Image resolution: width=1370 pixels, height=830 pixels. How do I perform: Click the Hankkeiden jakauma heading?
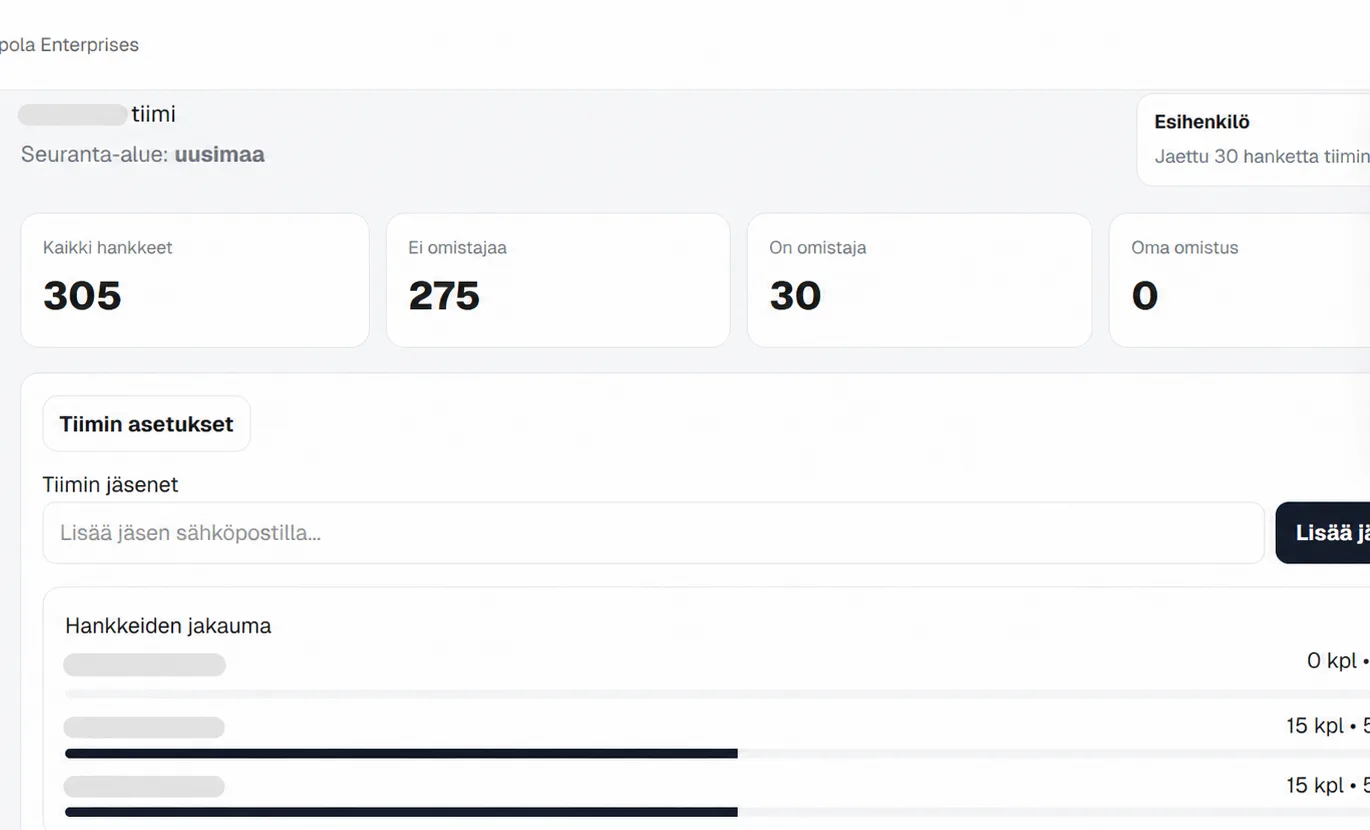(168, 626)
